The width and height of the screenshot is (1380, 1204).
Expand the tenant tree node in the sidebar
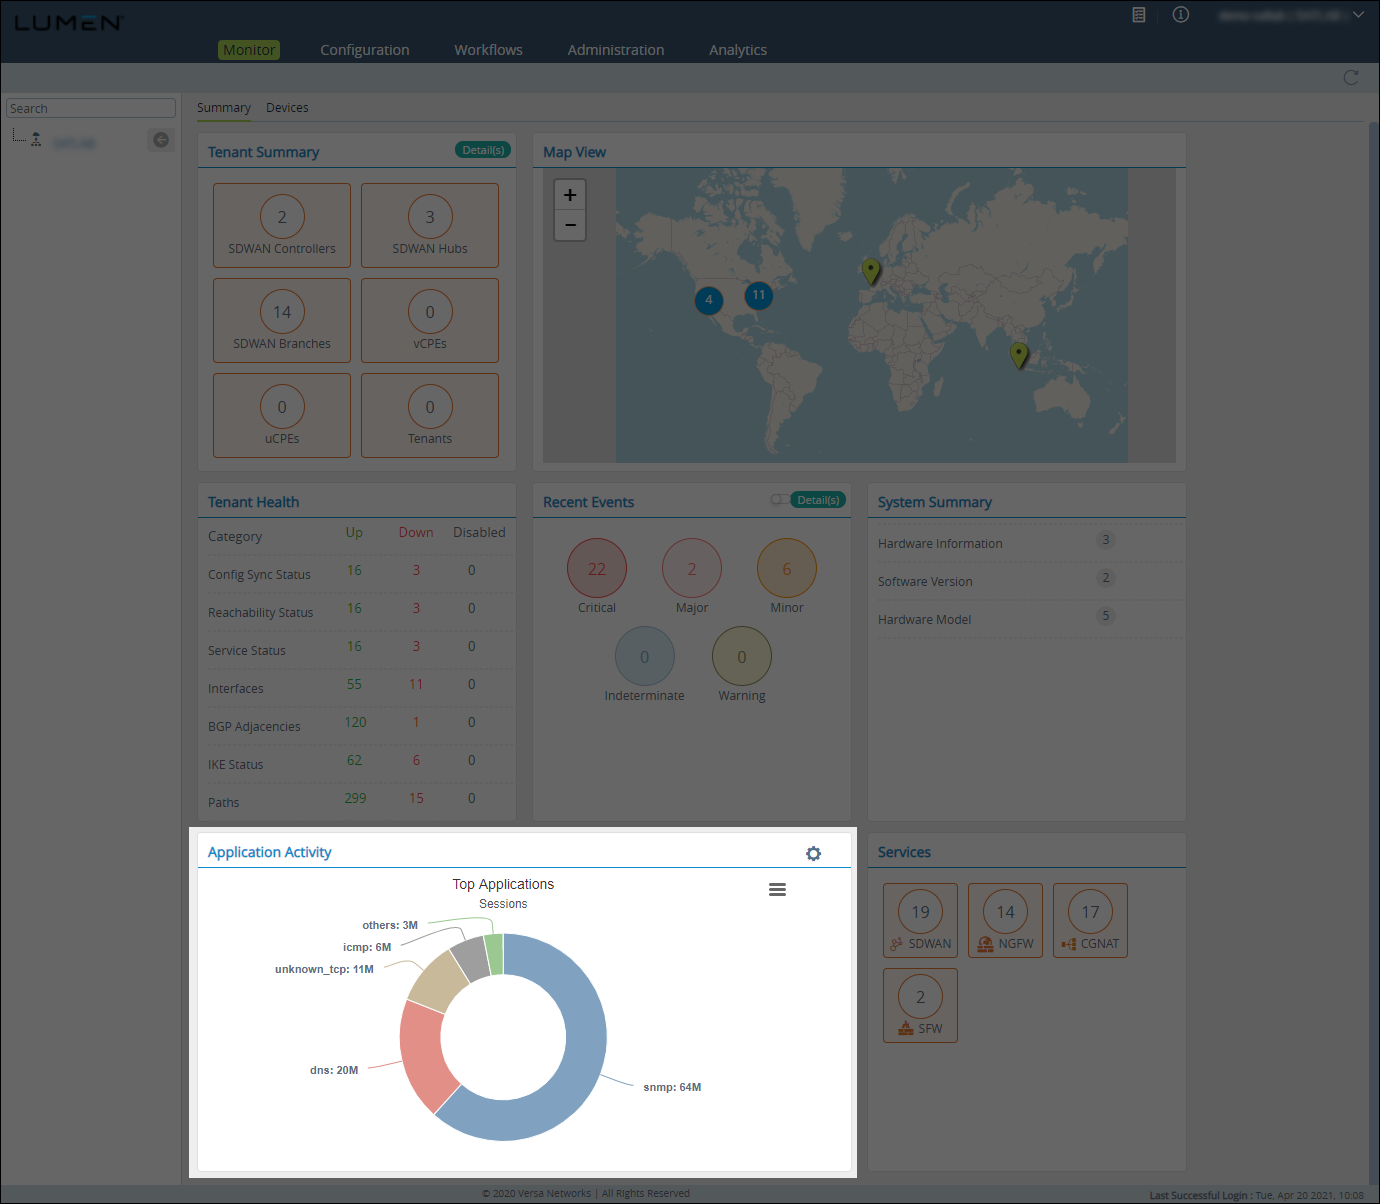click(36, 140)
